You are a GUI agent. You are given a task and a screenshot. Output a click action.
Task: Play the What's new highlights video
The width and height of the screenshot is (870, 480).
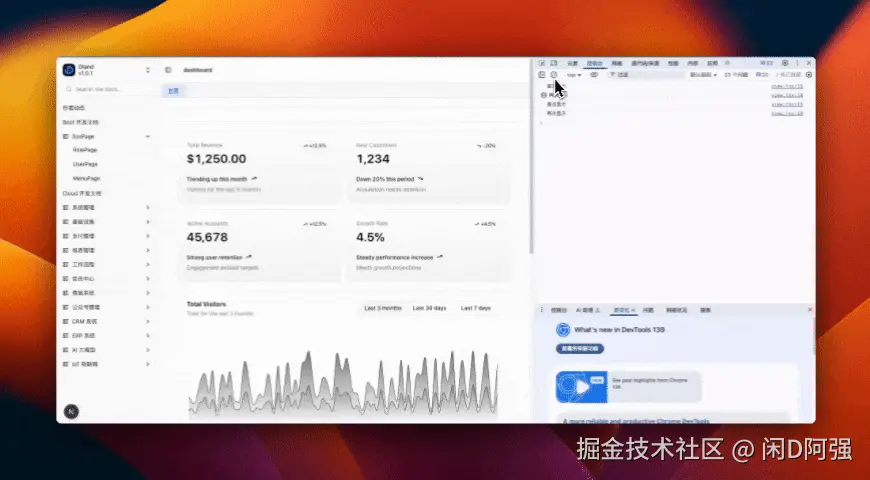coord(581,387)
